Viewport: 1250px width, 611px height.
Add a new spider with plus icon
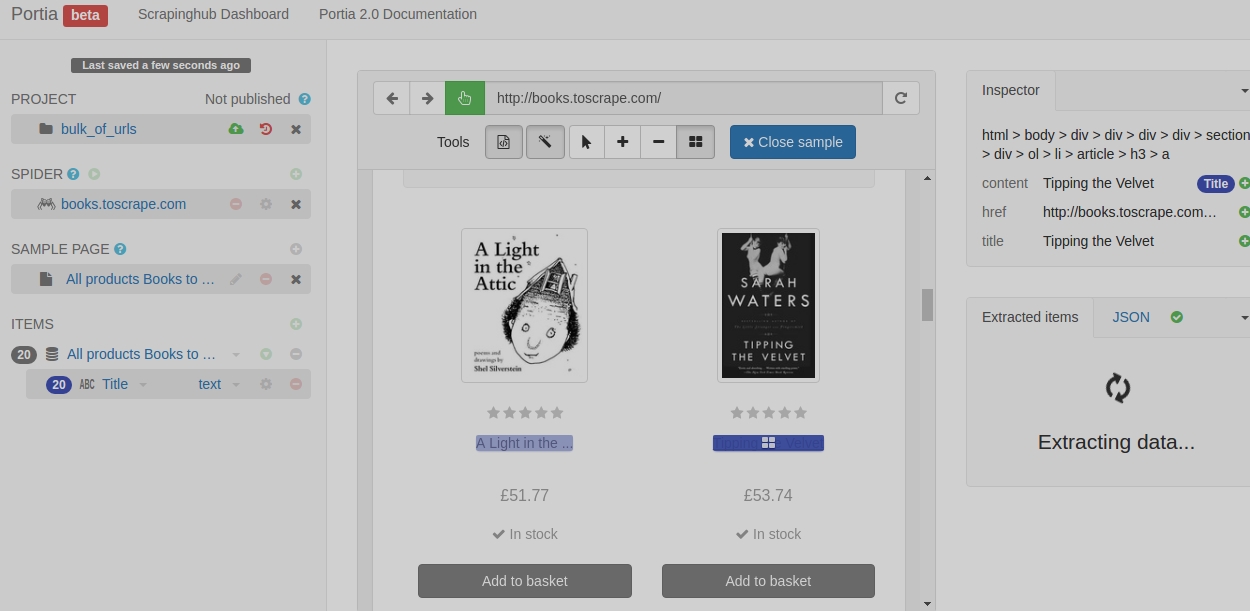296,174
